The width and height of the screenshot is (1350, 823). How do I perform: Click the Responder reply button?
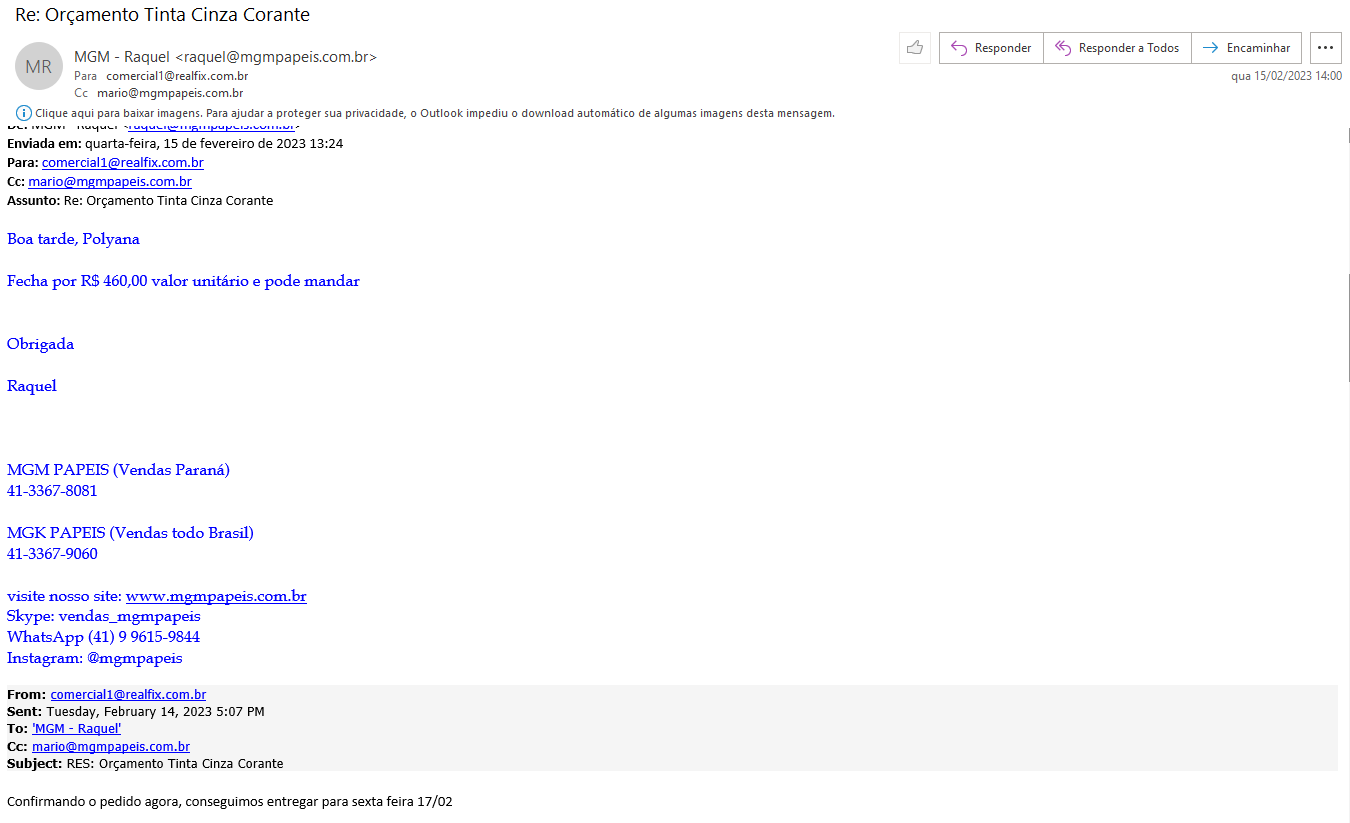[990, 48]
